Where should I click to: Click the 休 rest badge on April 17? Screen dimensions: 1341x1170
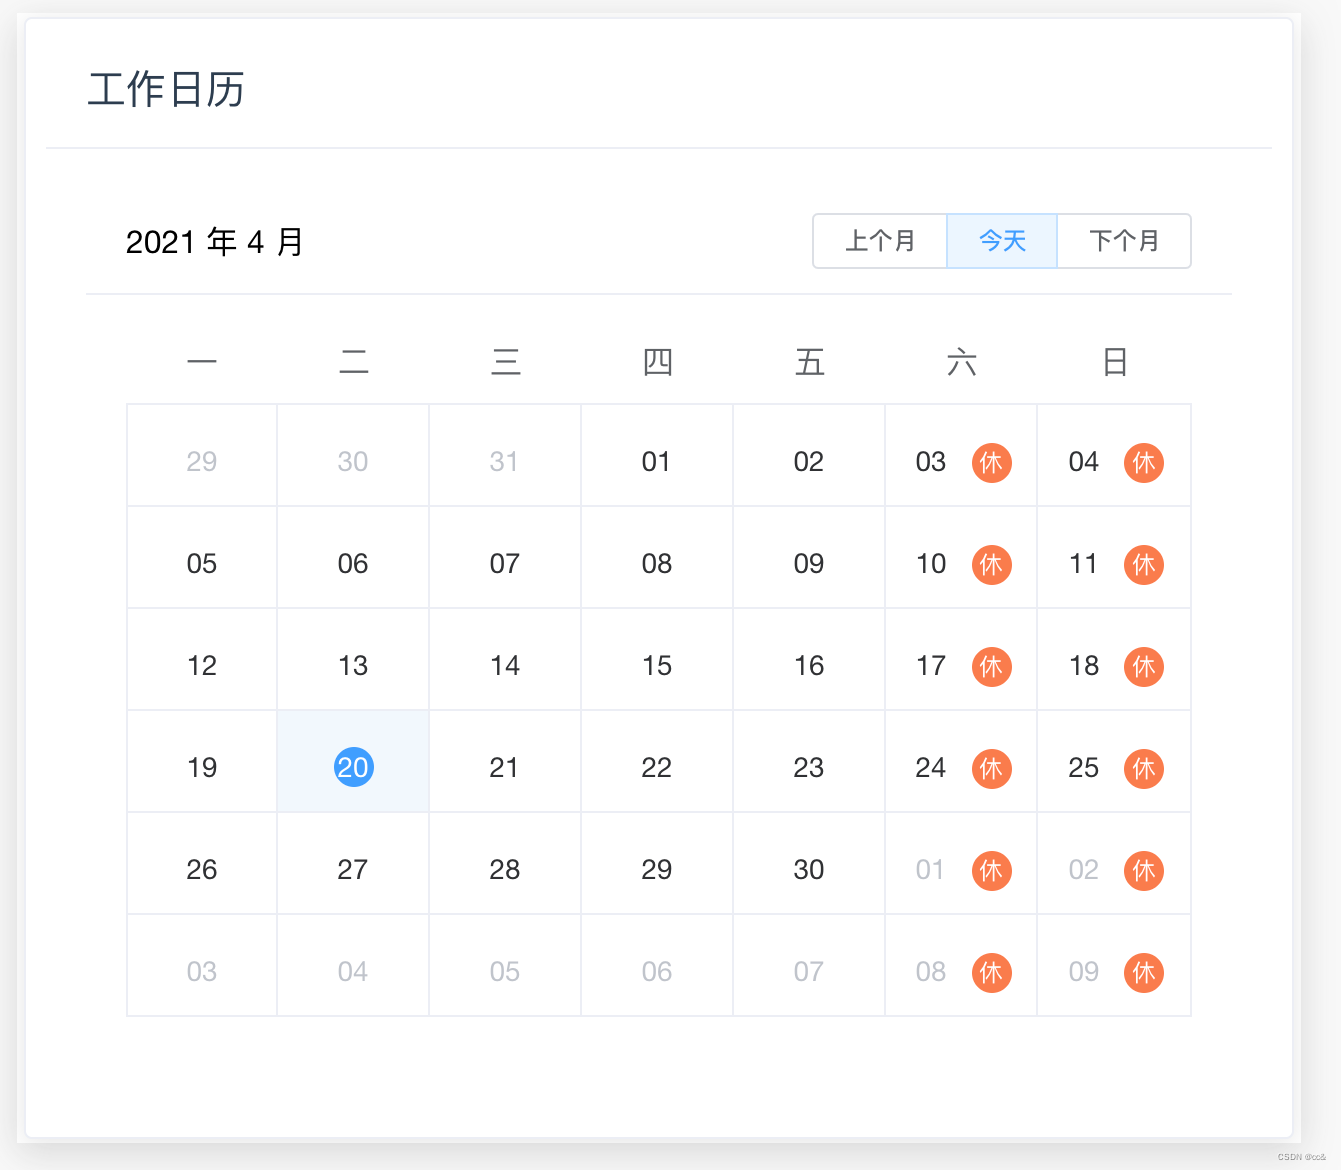click(992, 667)
